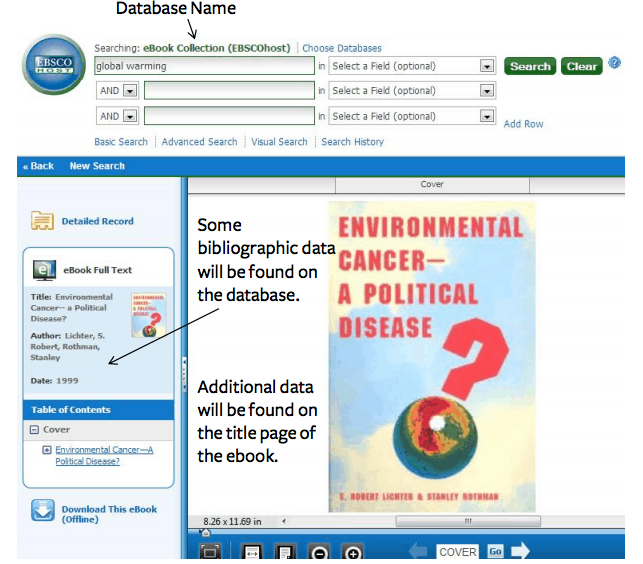Click the eBook Full Text monitor icon

(44, 270)
